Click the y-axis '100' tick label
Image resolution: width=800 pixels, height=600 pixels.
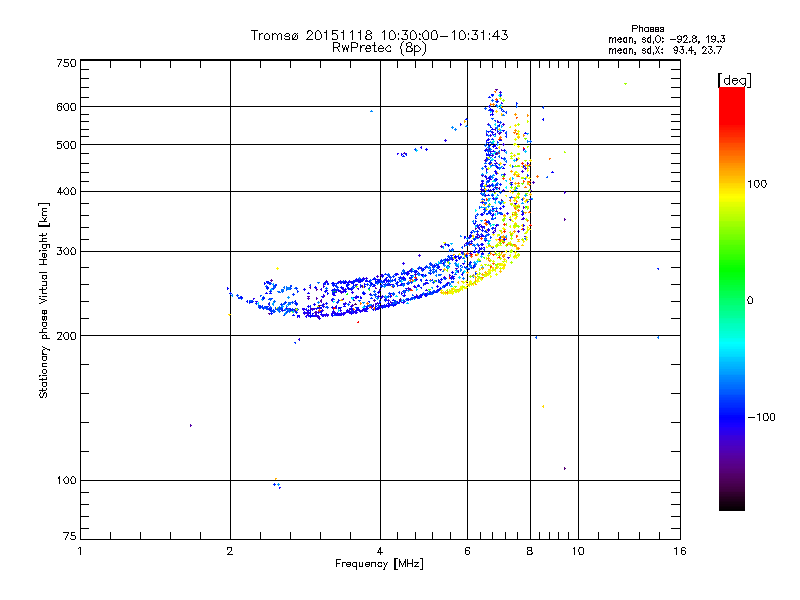coord(66,480)
